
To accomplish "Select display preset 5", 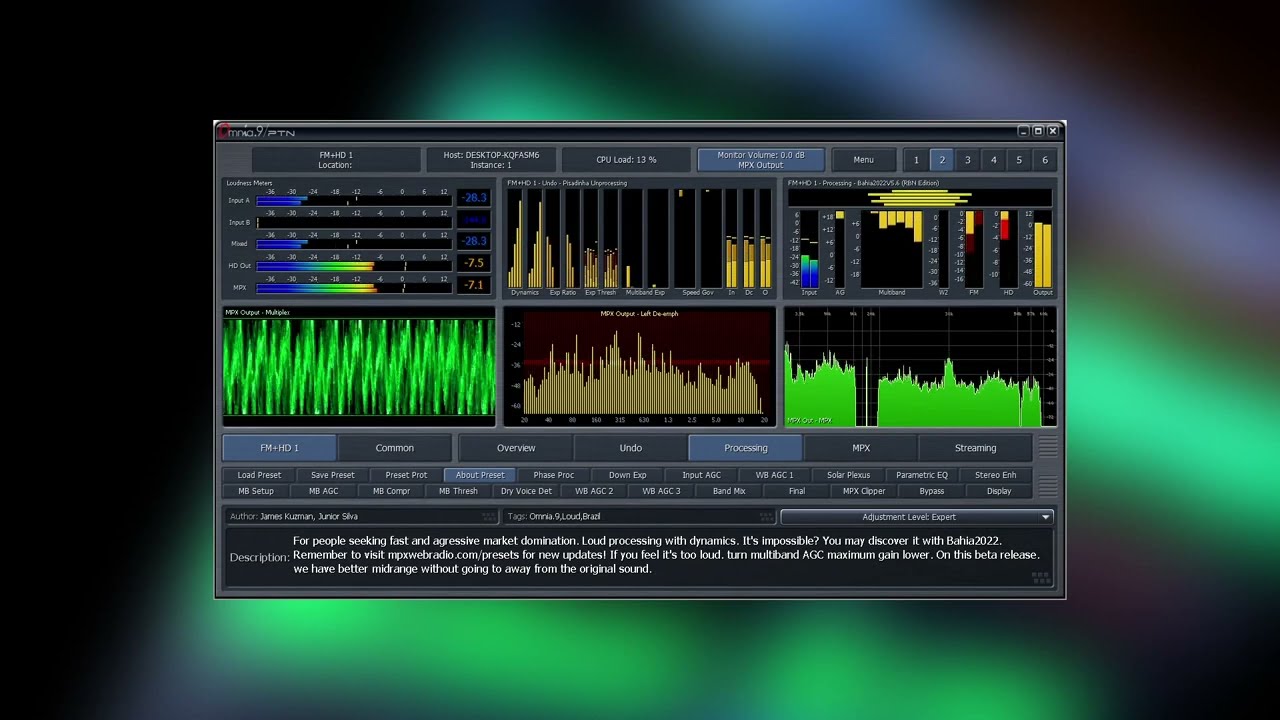I will pos(1019,160).
